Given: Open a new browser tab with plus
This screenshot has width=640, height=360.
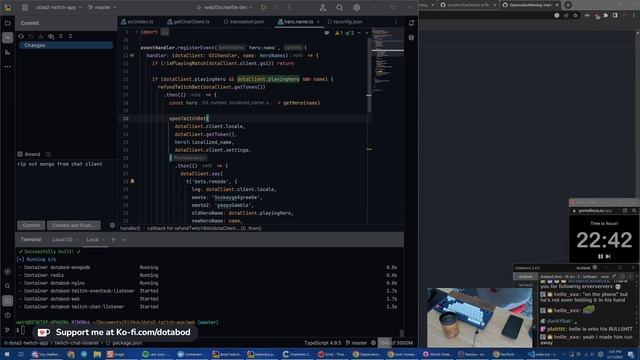Looking at the screenshot, I should (568, 5).
